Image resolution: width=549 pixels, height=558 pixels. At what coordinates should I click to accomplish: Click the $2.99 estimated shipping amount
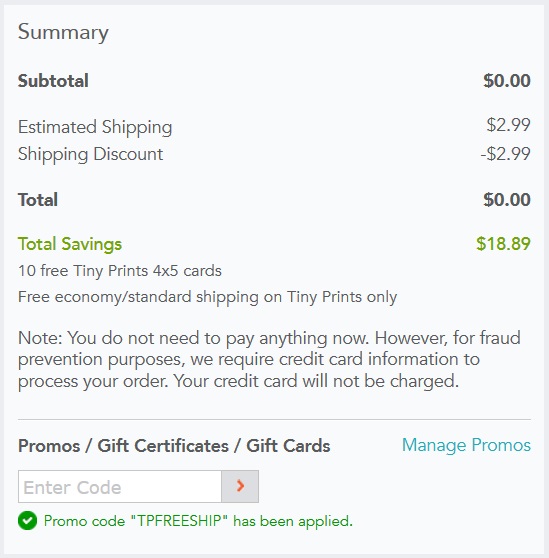pyautogui.click(x=508, y=125)
